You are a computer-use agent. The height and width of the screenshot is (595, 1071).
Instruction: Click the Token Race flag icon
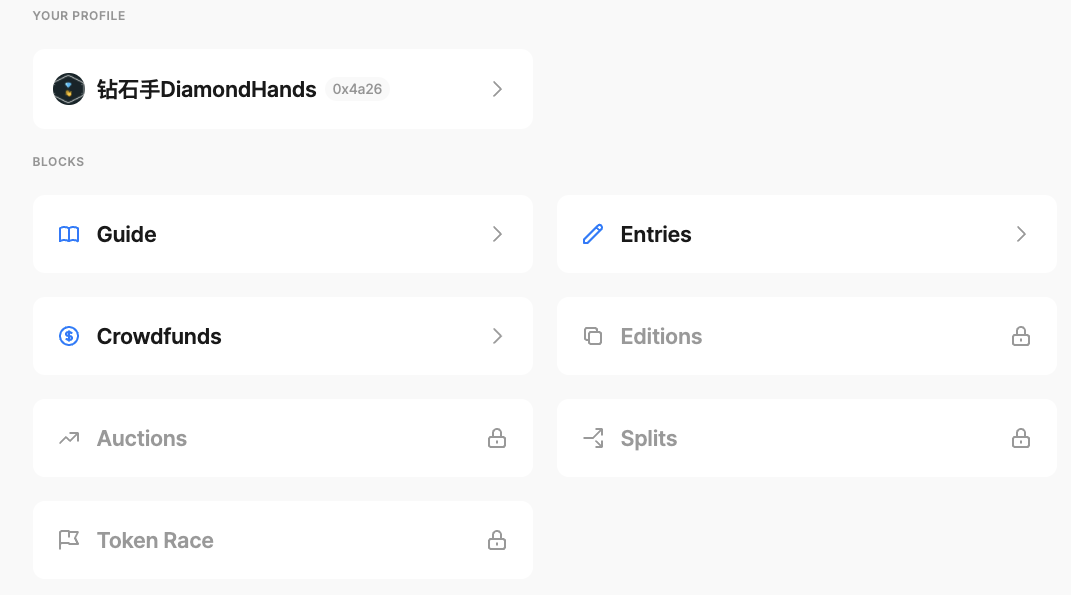point(69,540)
